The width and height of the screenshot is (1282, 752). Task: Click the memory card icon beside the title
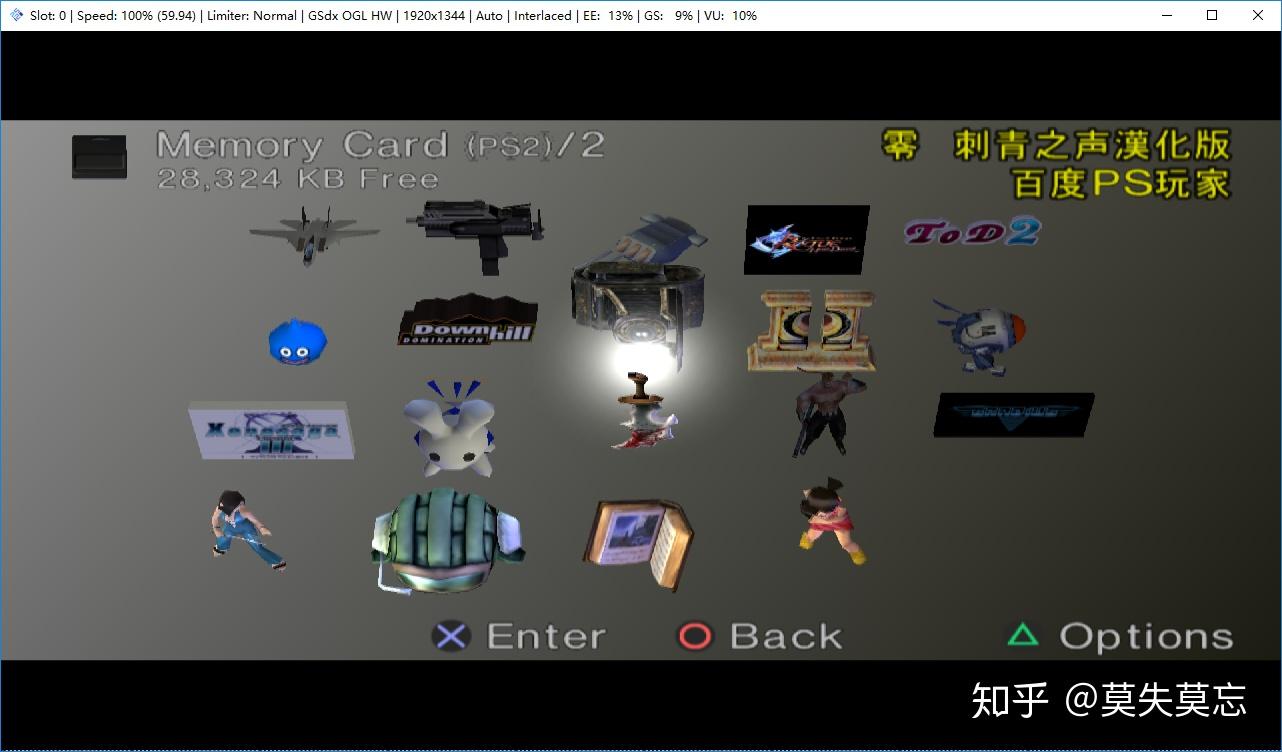pyautogui.click(x=99, y=155)
